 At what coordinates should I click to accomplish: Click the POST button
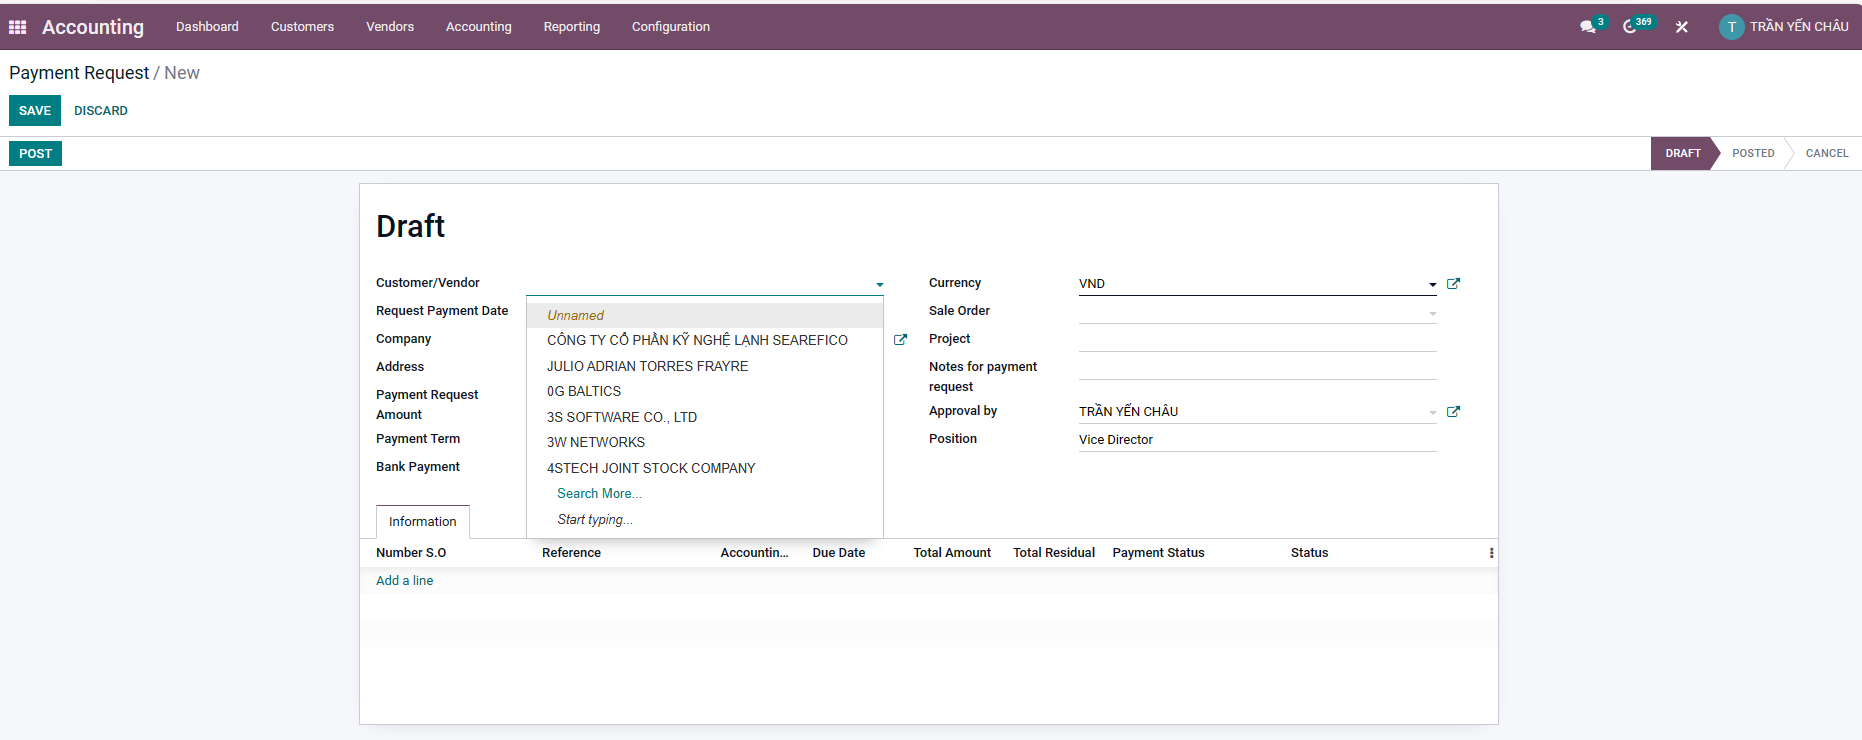click(35, 154)
